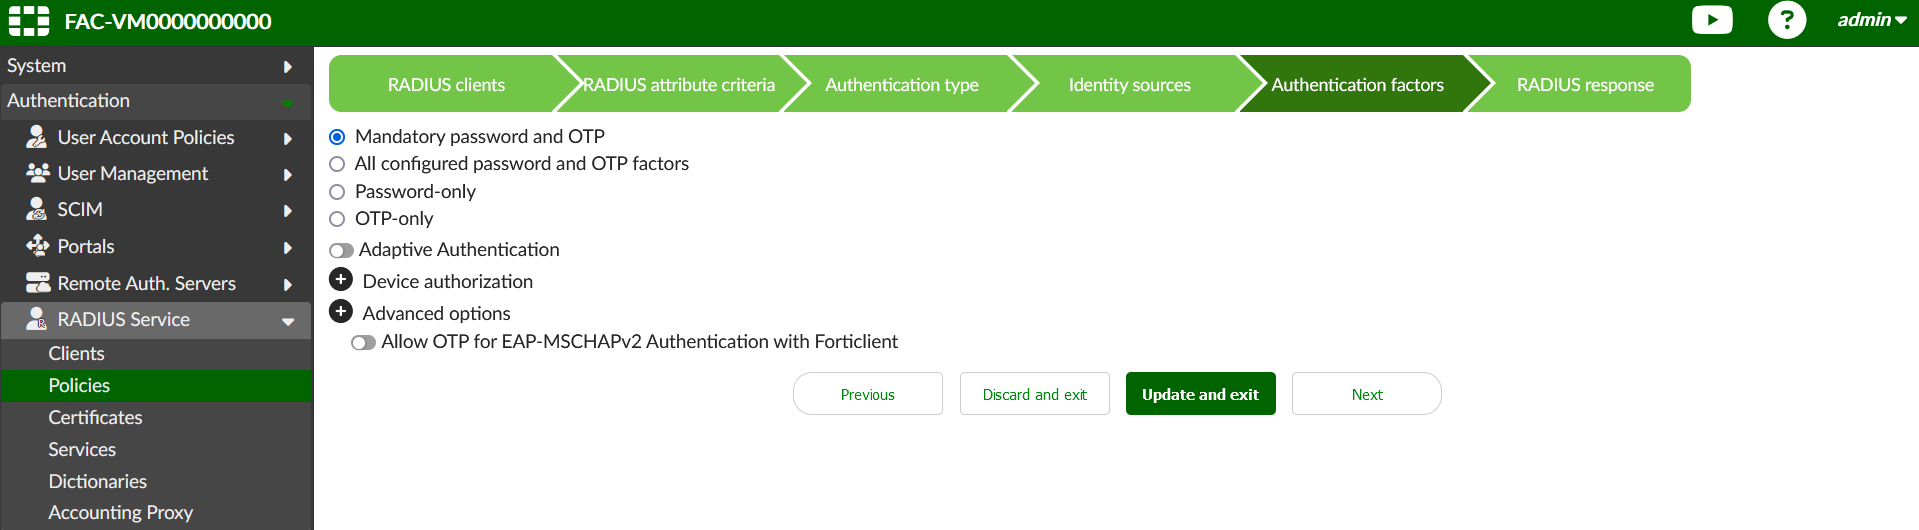This screenshot has width=1919, height=530.
Task: Toggle Allow OTP for EAP-MSCHAPv2 switch
Action: [363, 342]
